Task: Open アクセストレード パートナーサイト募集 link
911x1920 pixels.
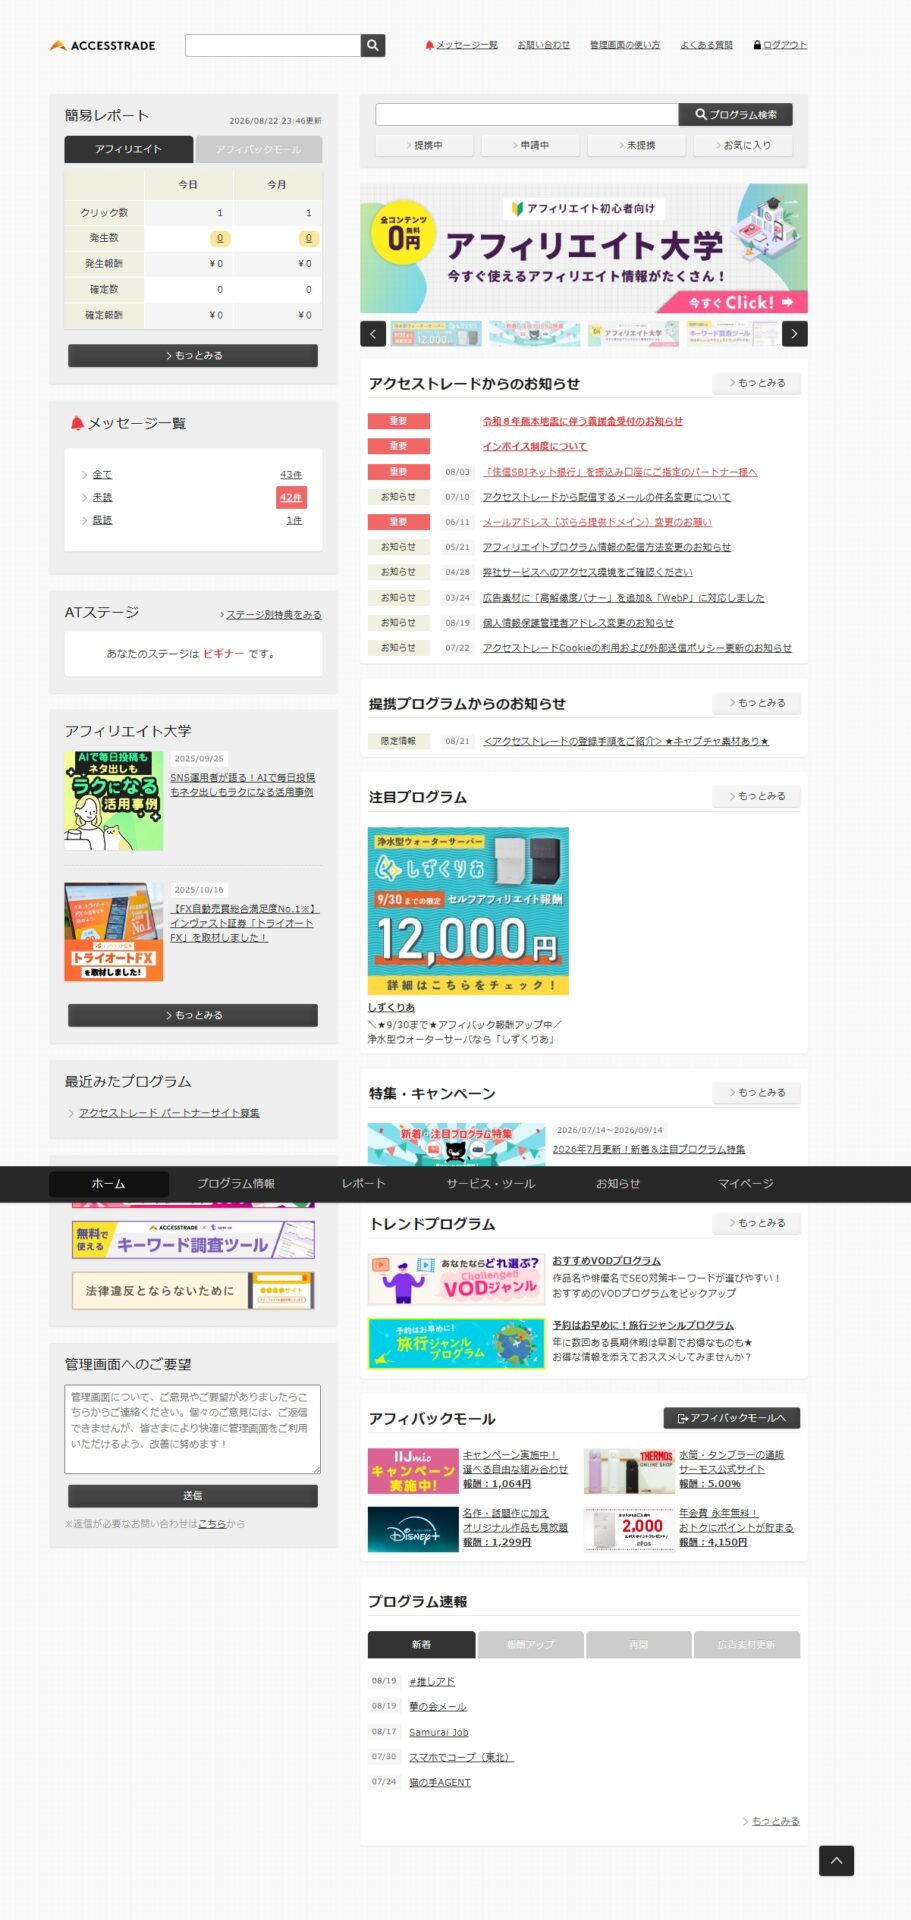Action: (x=169, y=1113)
